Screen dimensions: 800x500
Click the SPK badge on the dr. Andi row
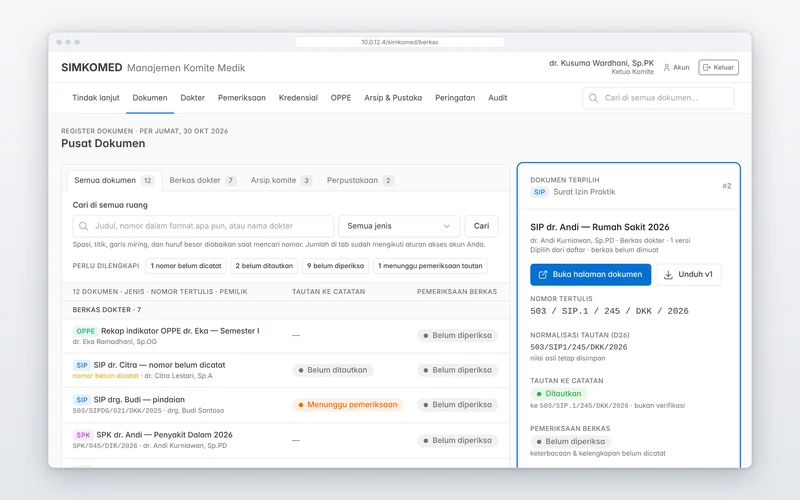83,435
